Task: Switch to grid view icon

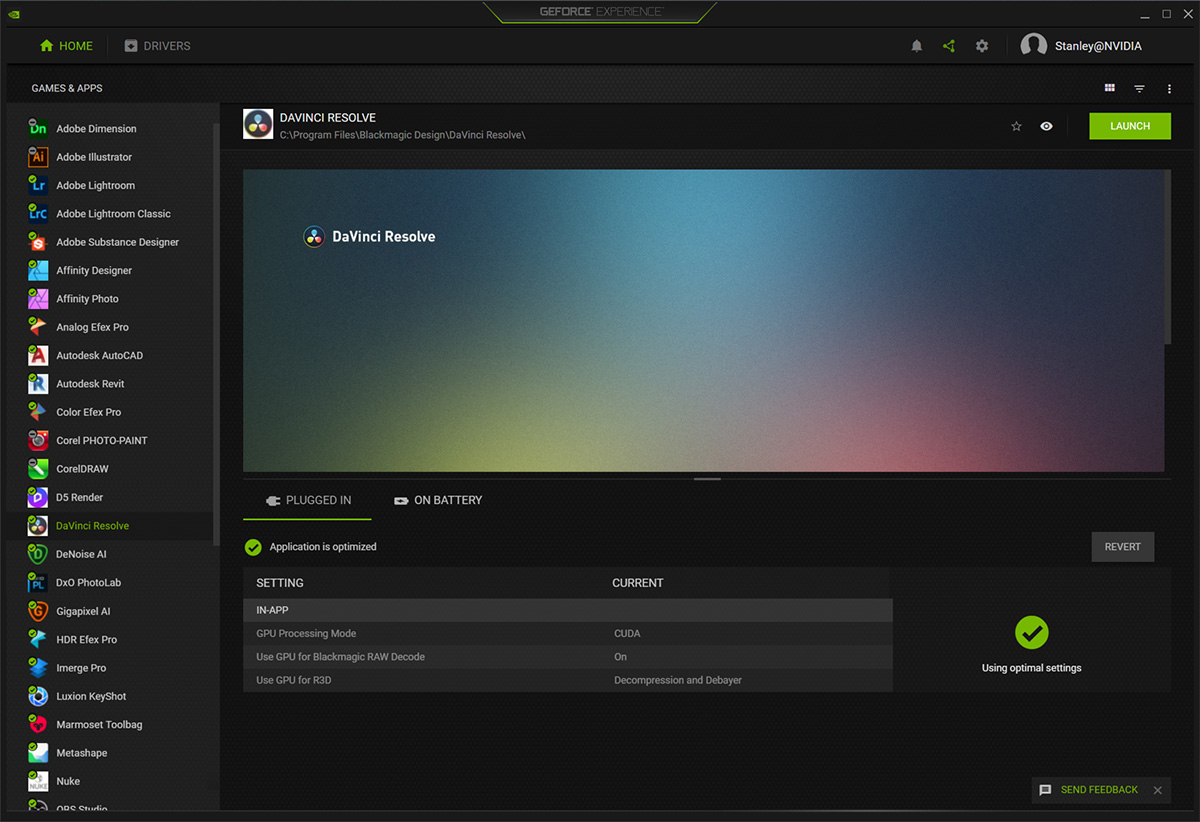Action: point(1110,88)
